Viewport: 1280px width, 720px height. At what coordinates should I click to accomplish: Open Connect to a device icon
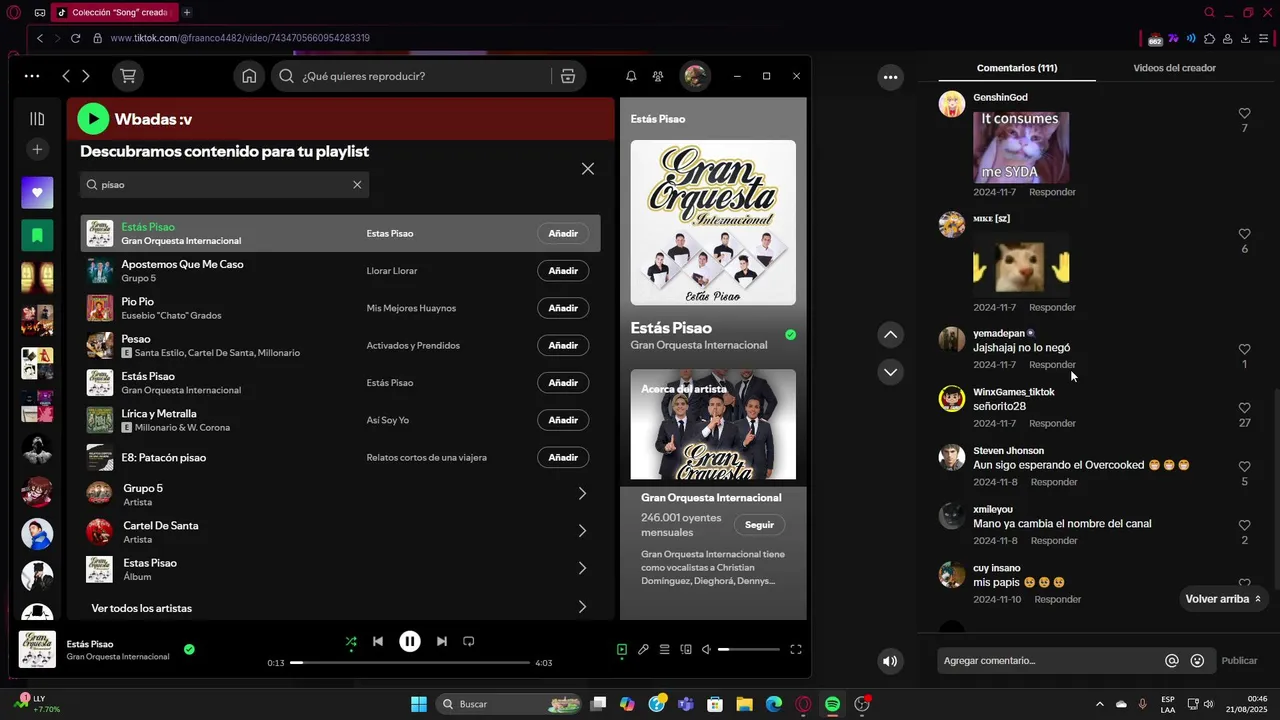686,649
